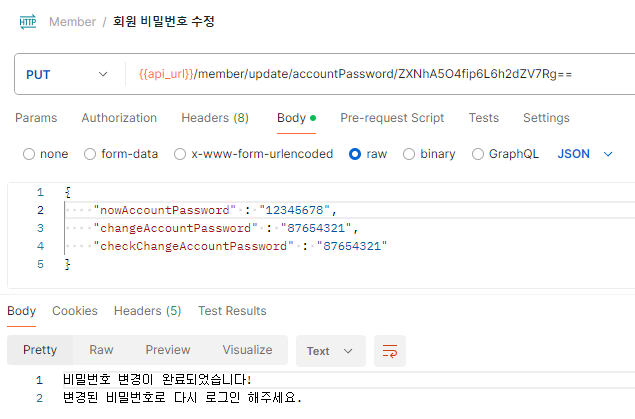This screenshot has height=419, width=635.
Task: Switch to the Test Results tab
Action: (232, 311)
